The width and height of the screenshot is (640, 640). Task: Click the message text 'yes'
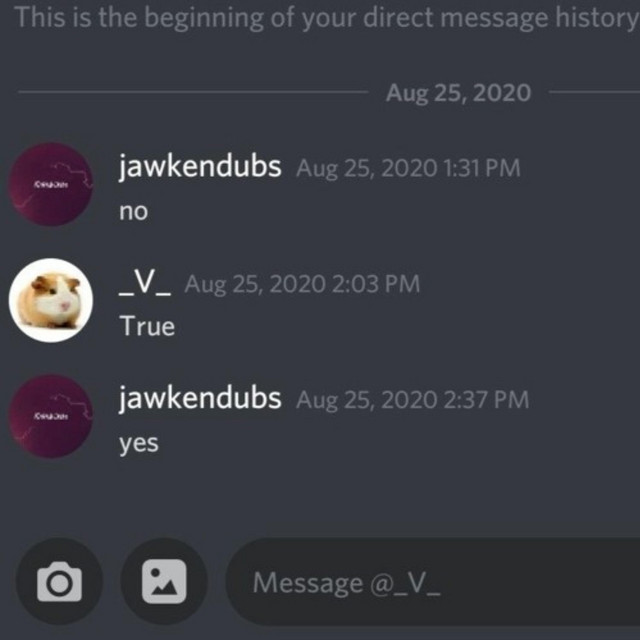tap(139, 444)
